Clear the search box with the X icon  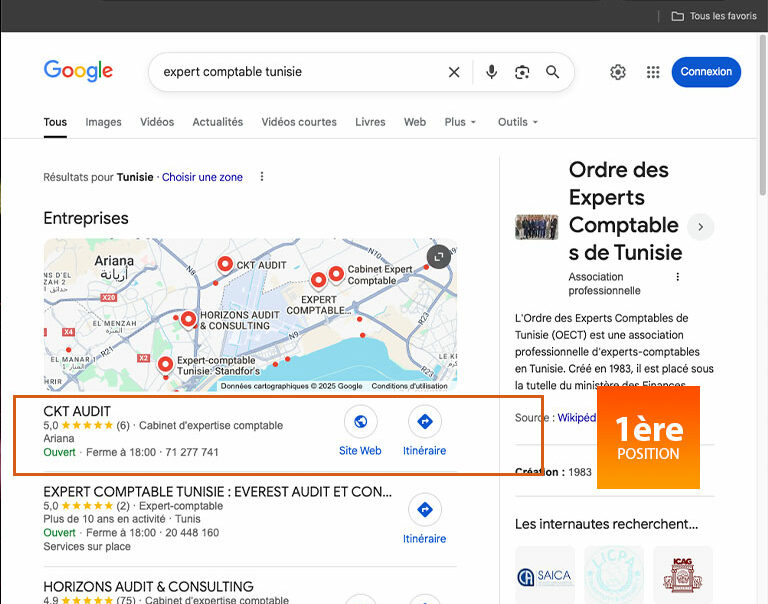(454, 72)
